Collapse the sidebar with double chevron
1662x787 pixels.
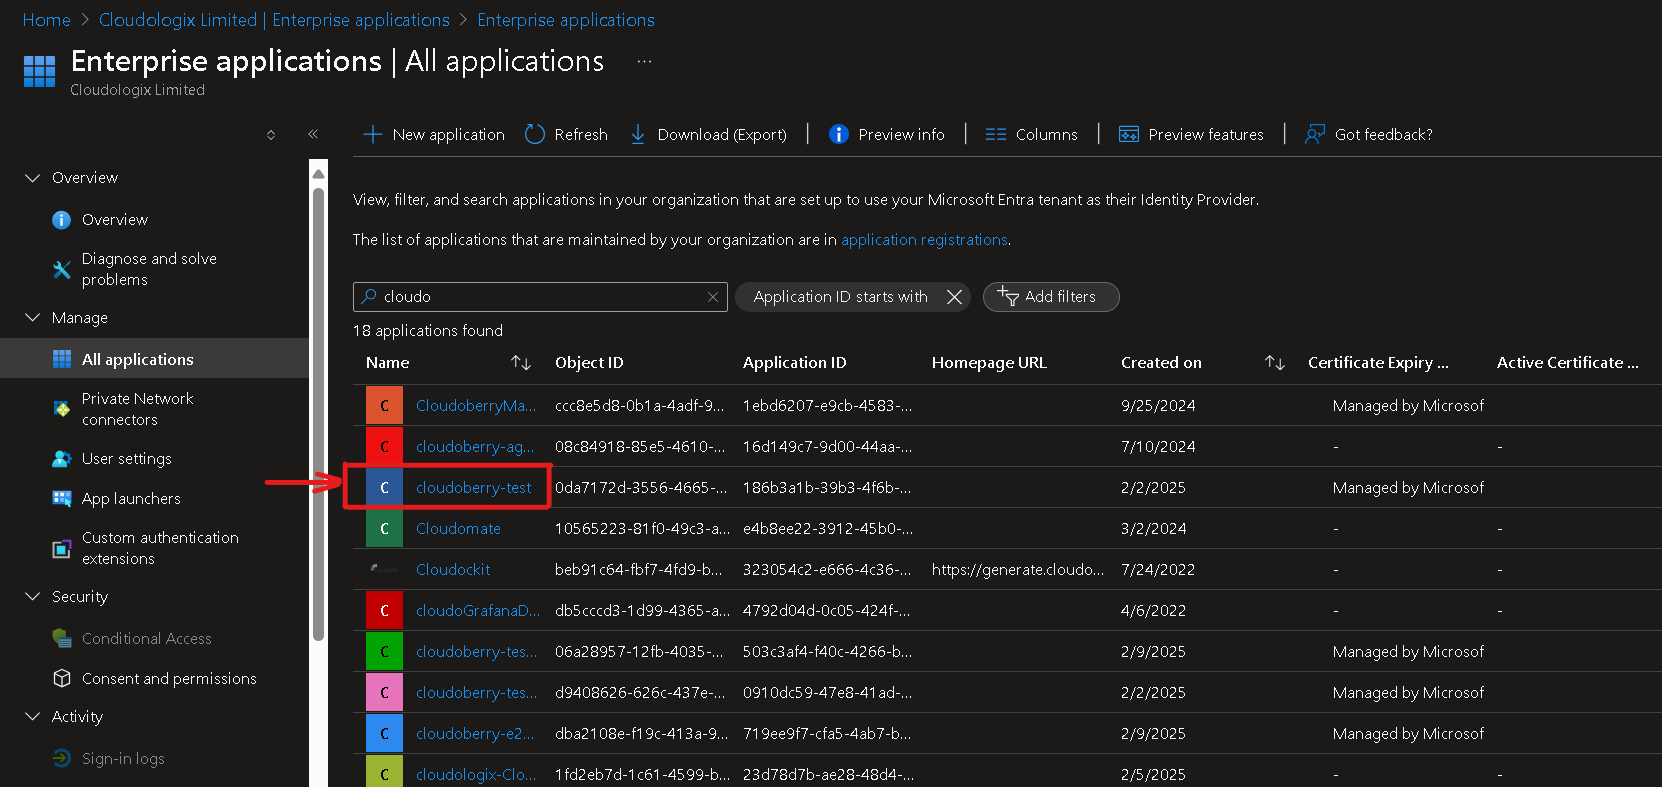[x=313, y=134]
